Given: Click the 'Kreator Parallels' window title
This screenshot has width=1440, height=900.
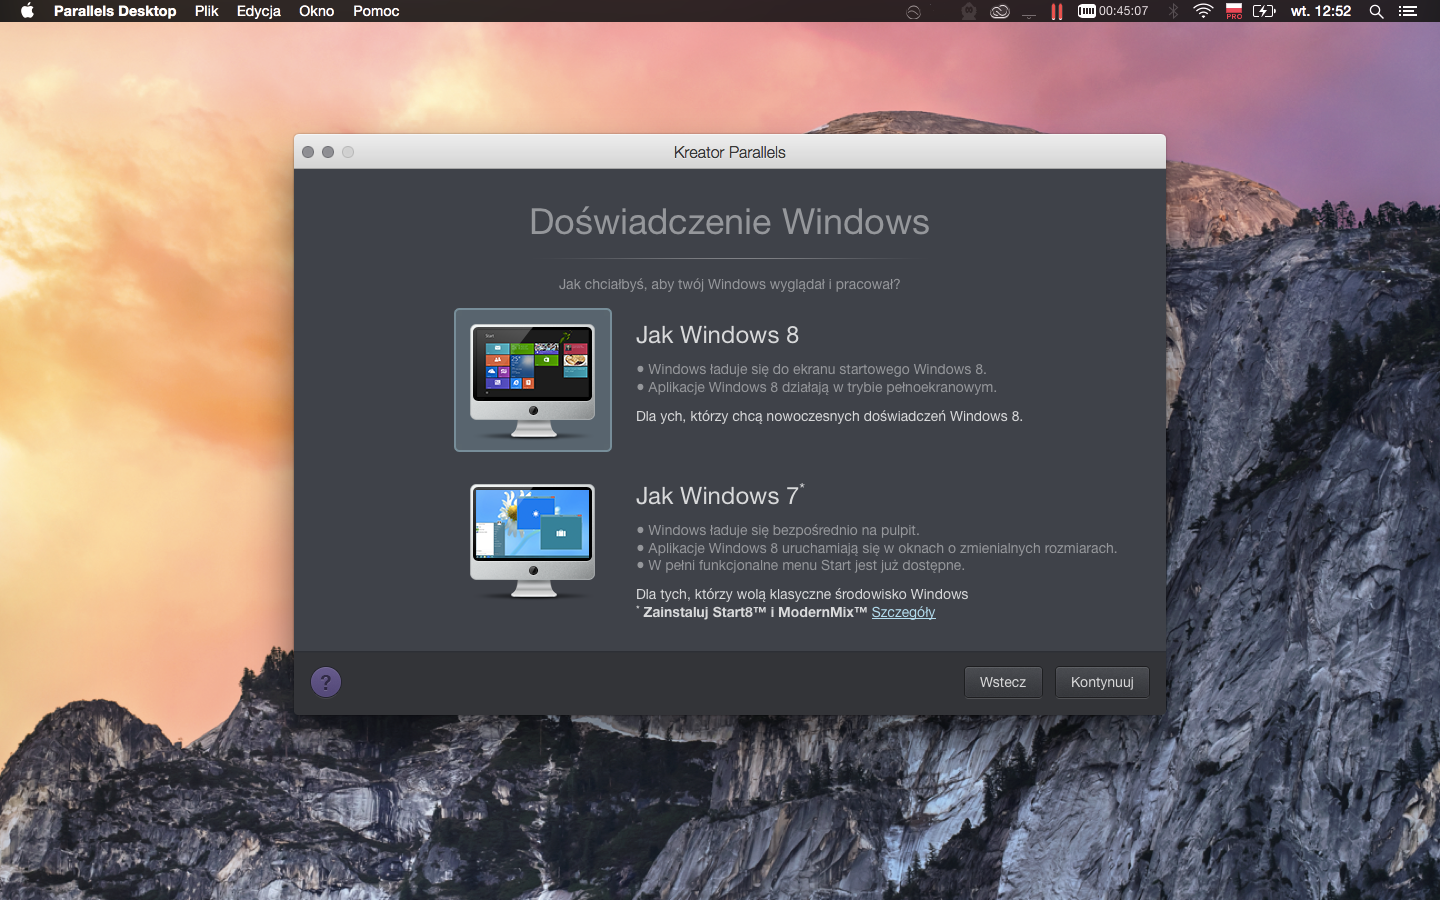Looking at the screenshot, I should tap(730, 152).
